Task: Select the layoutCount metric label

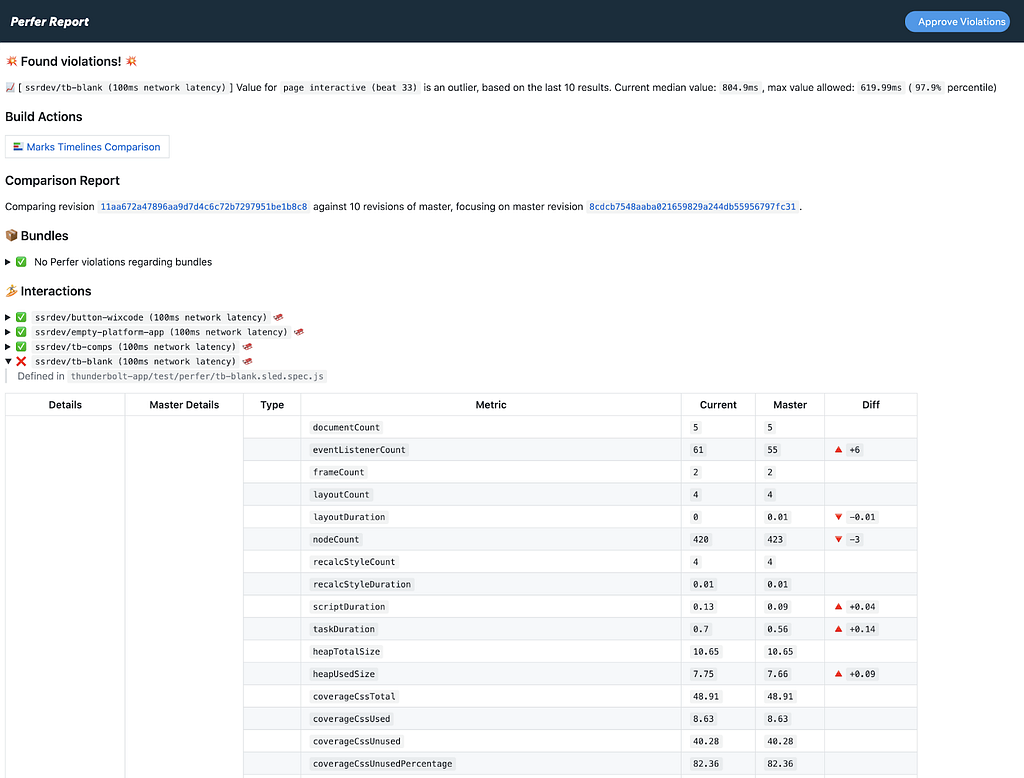Action: pyautogui.click(x=341, y=494)
